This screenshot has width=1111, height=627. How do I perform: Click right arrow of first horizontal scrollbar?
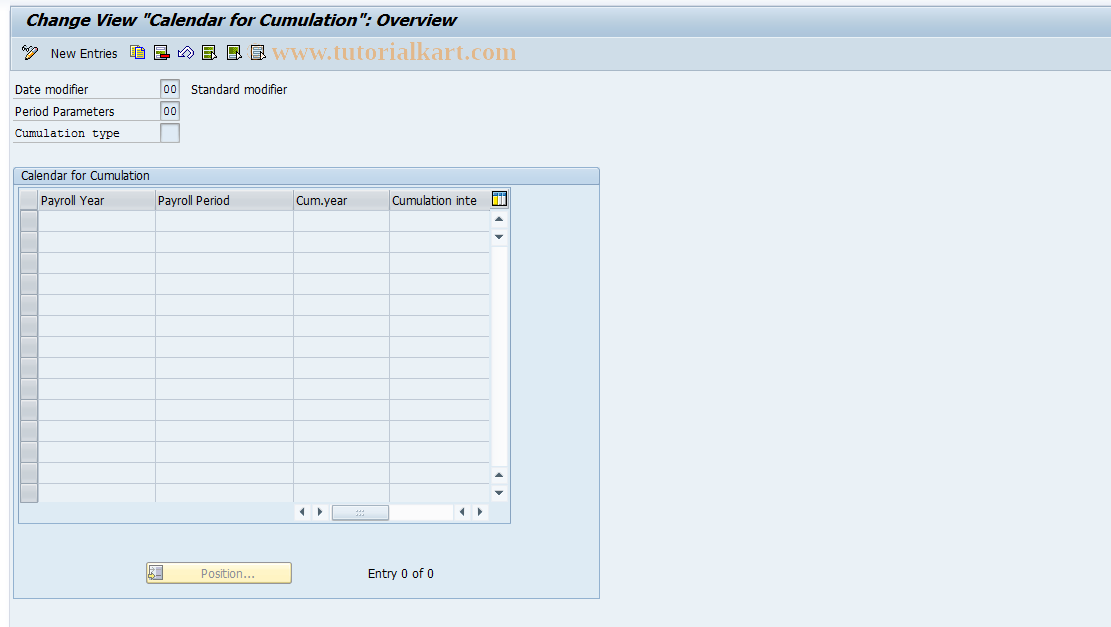click(x=320, y=512)
